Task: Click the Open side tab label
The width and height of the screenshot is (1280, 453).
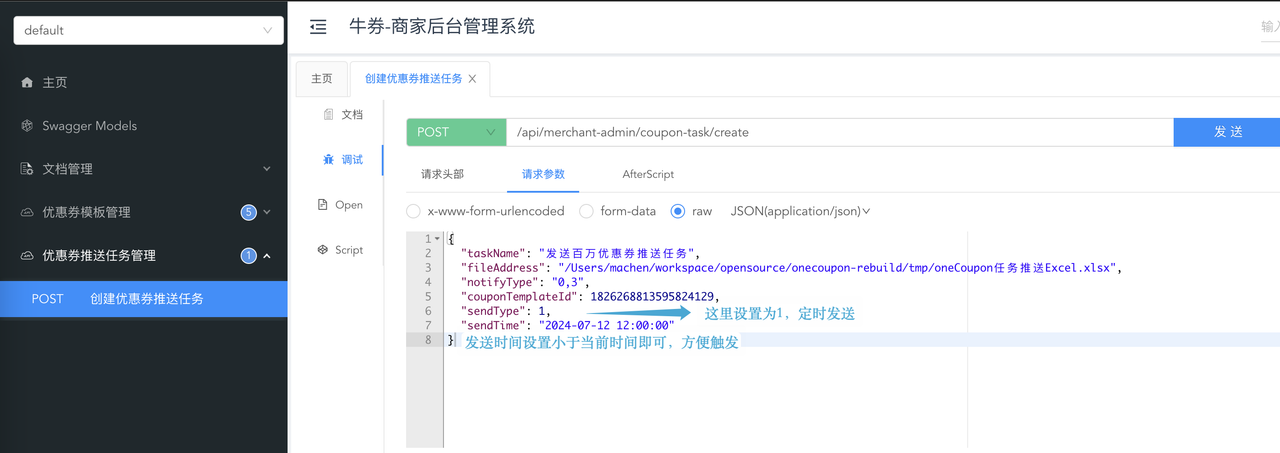Action: point(349,205)
